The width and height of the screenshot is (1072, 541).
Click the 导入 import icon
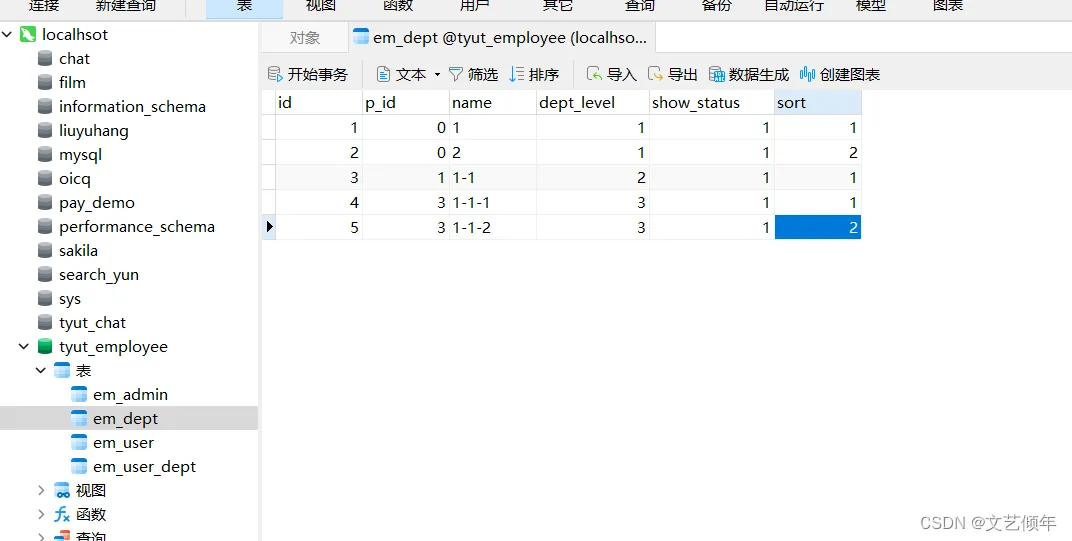tap(595, 75)
